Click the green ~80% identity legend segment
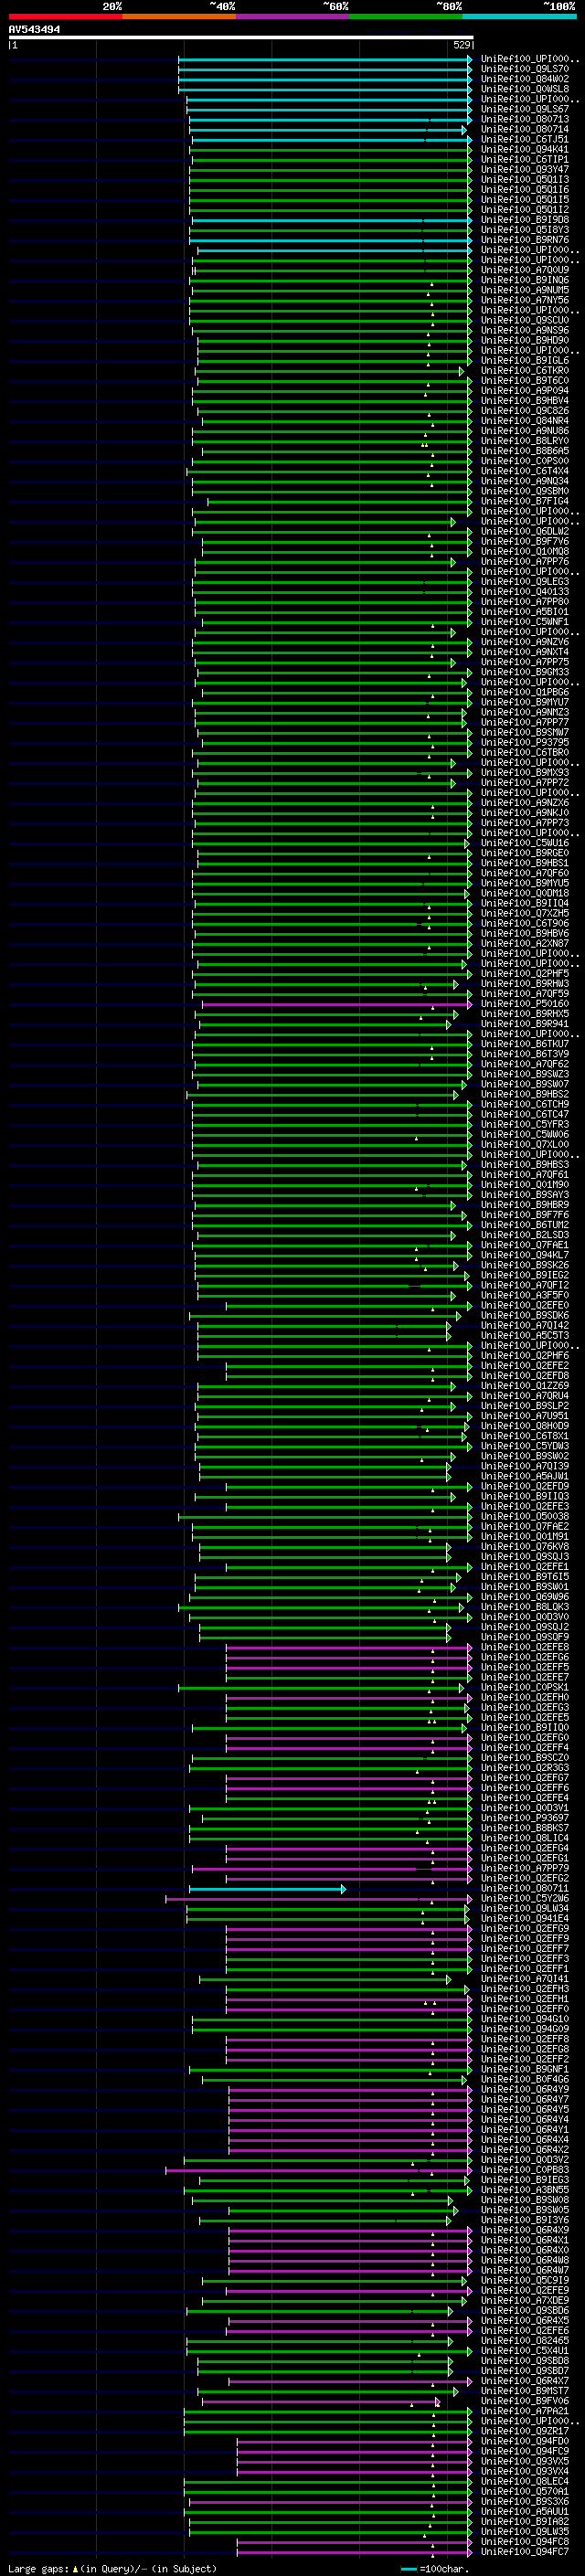Screen dimensions: 585x2576 click(406, 16)
